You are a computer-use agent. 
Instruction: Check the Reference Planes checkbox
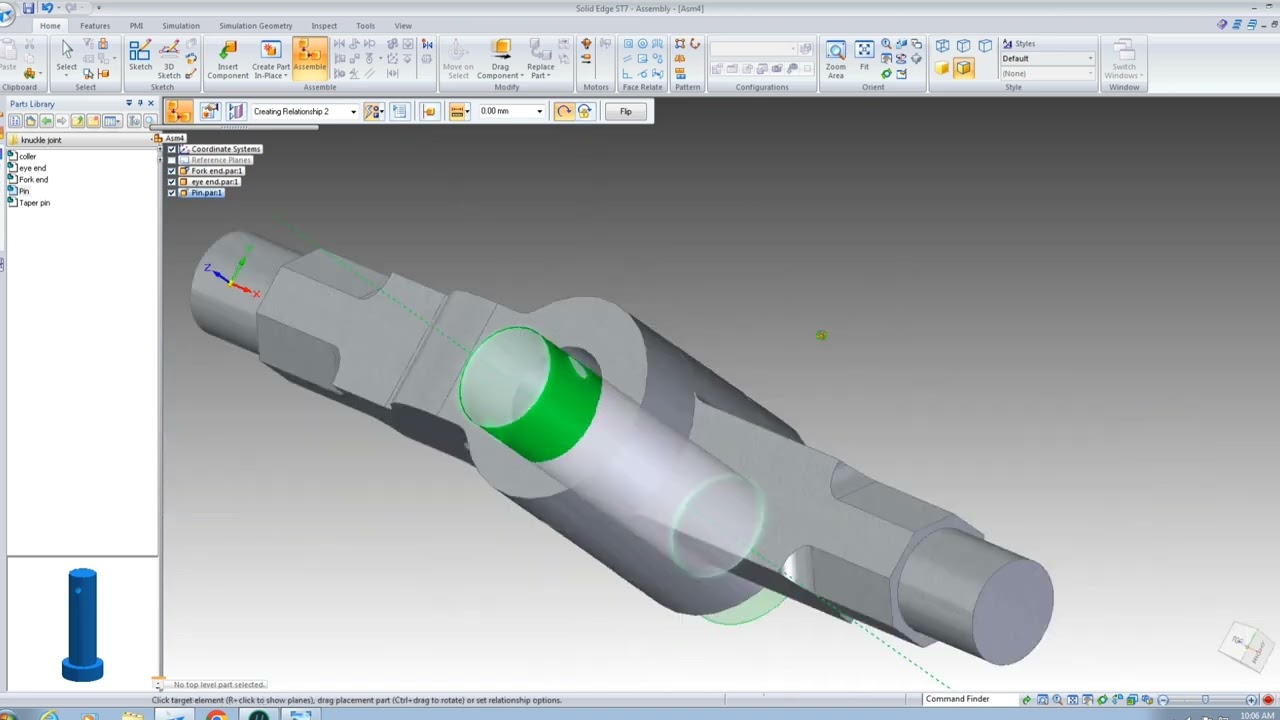click(x=171, y=160)
